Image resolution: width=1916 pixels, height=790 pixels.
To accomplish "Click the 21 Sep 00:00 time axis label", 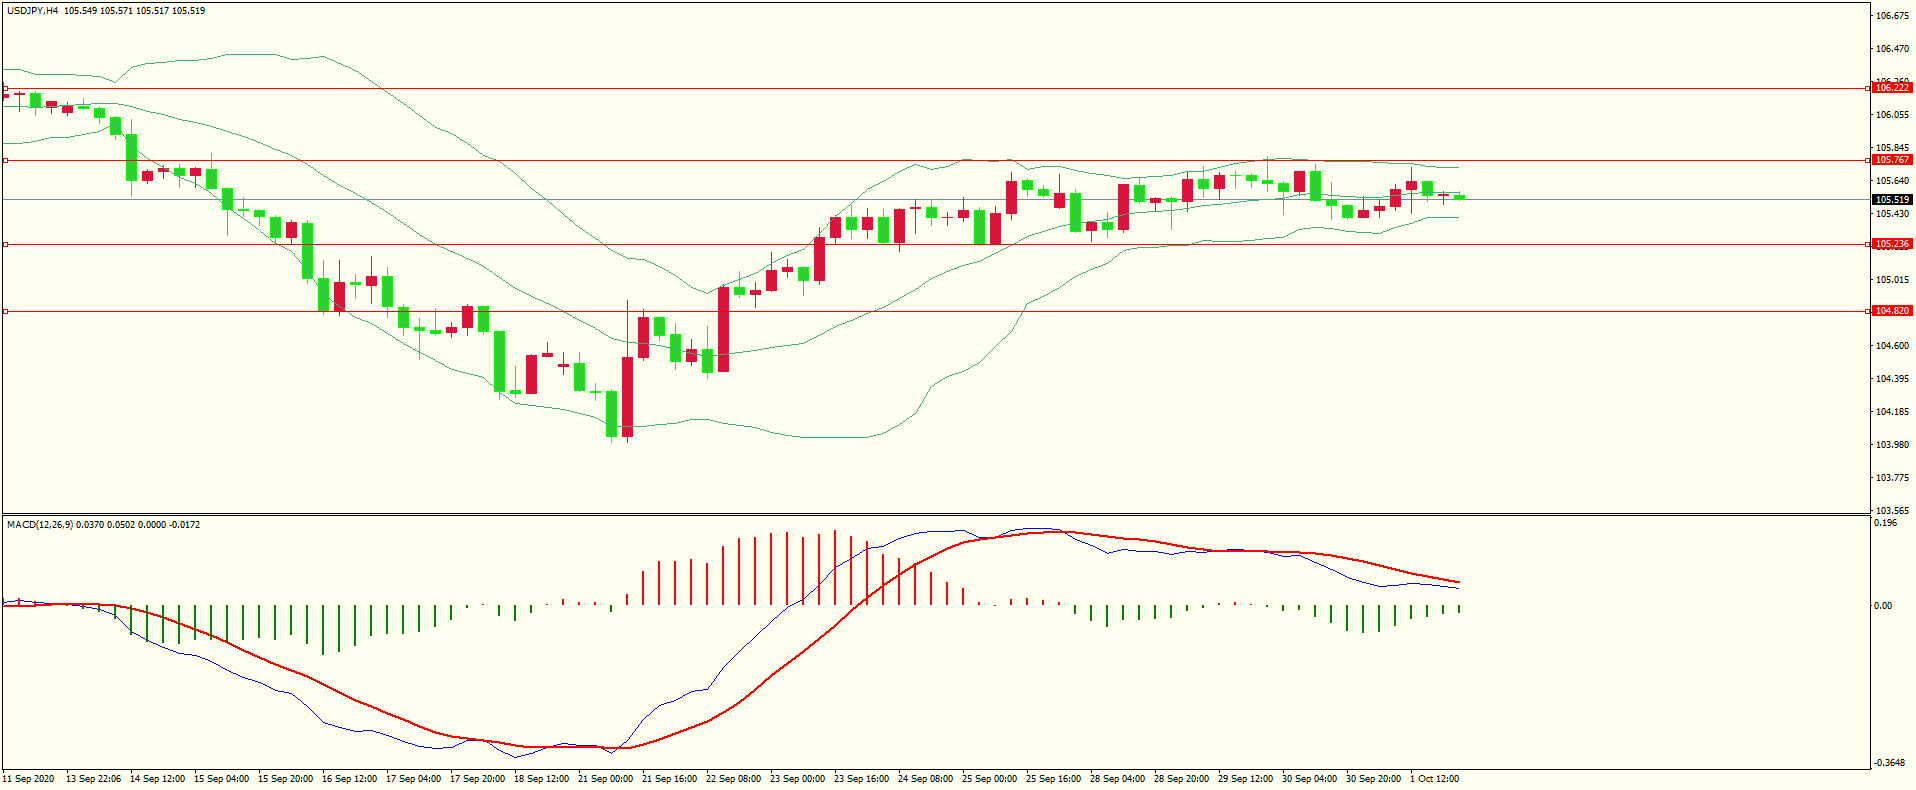I will 605,779.
